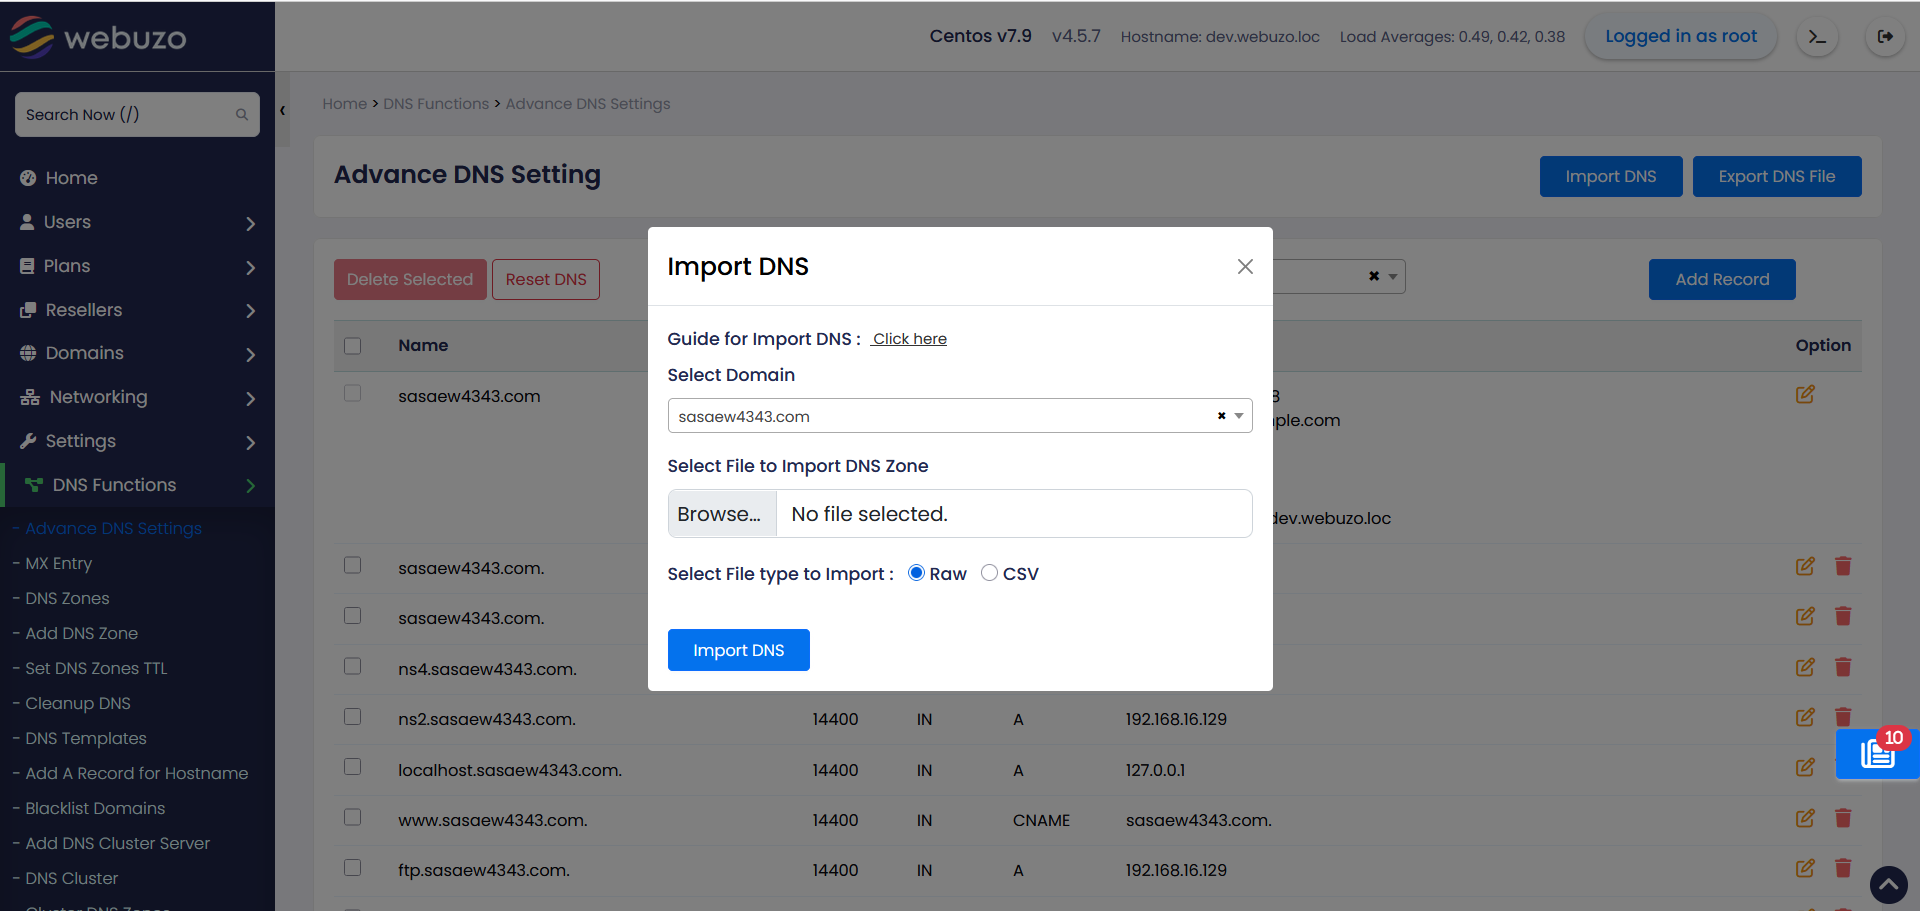Viewport: 1920px width, 911px height.
Task: Go to MX Entry in sidebar
Action: (58, 563)
